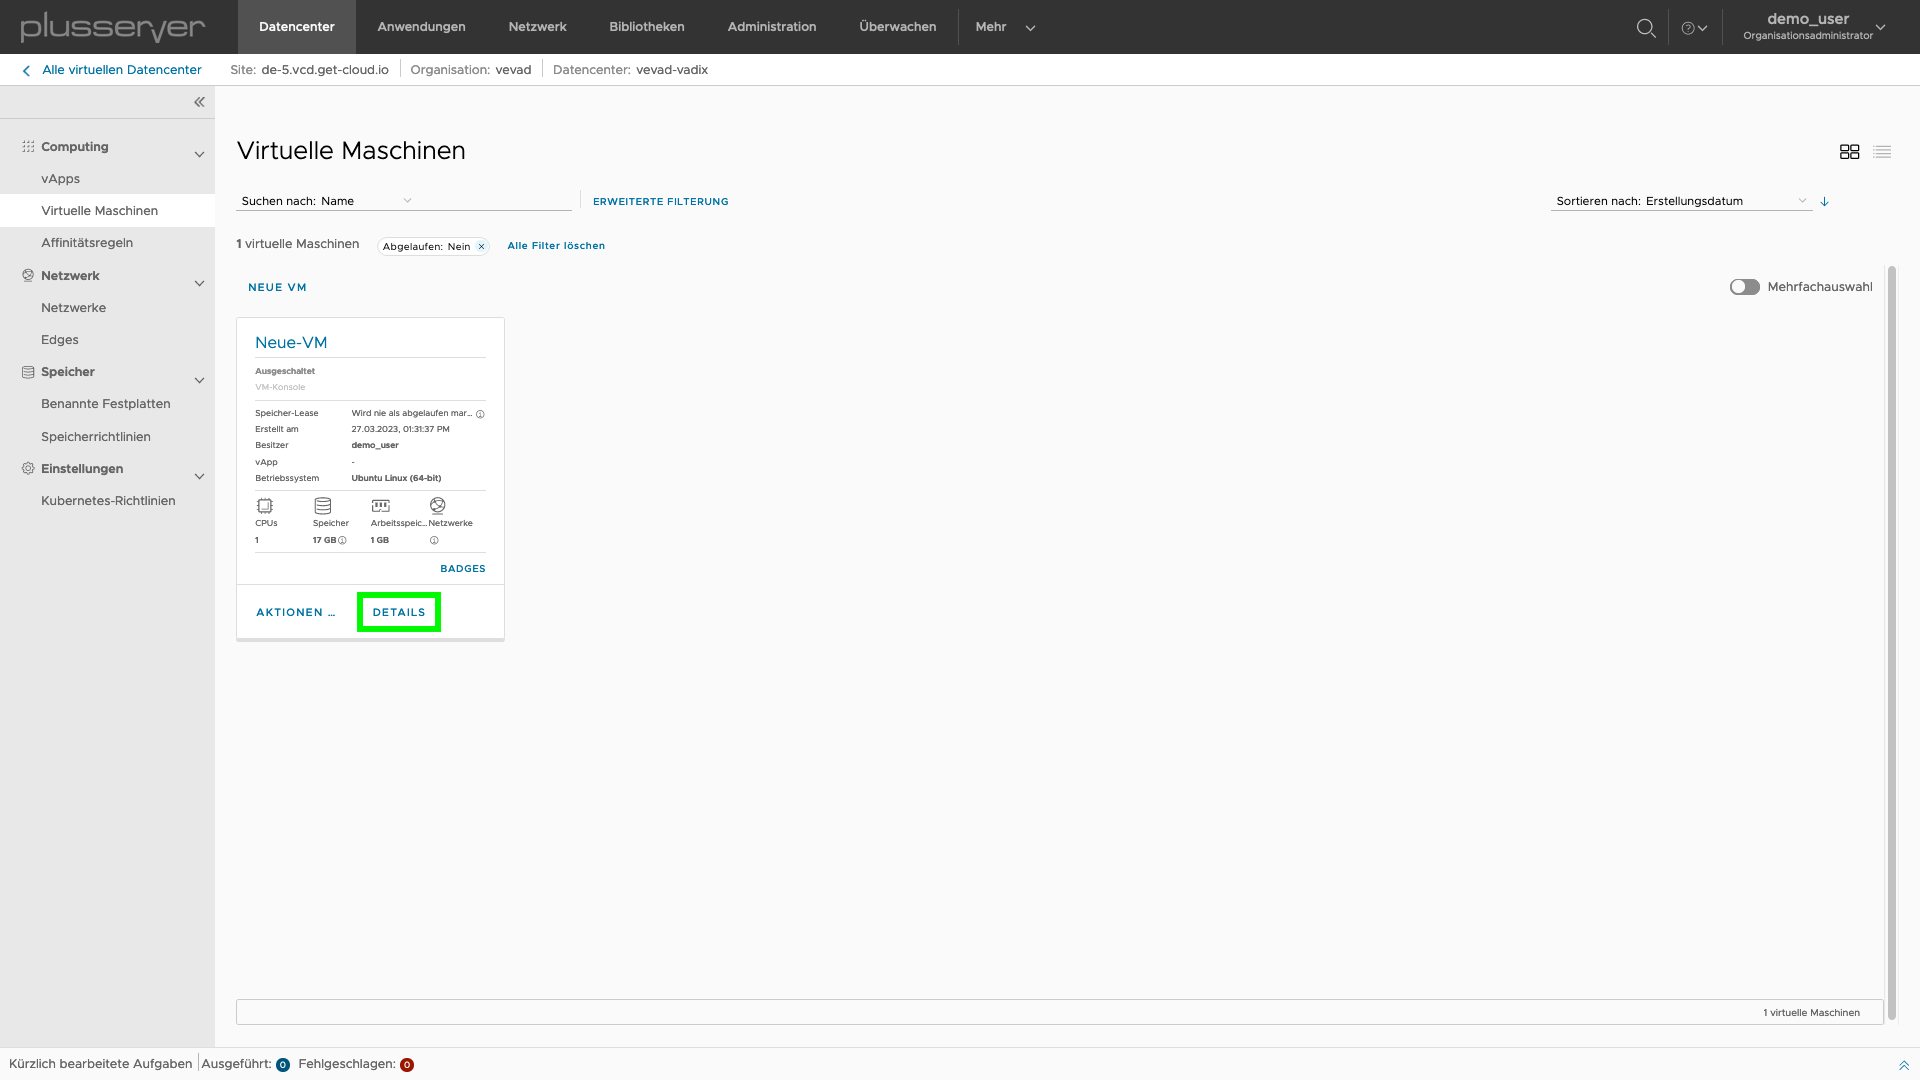Click the DETAILS button on Neue-VM

tap(398, 612)
